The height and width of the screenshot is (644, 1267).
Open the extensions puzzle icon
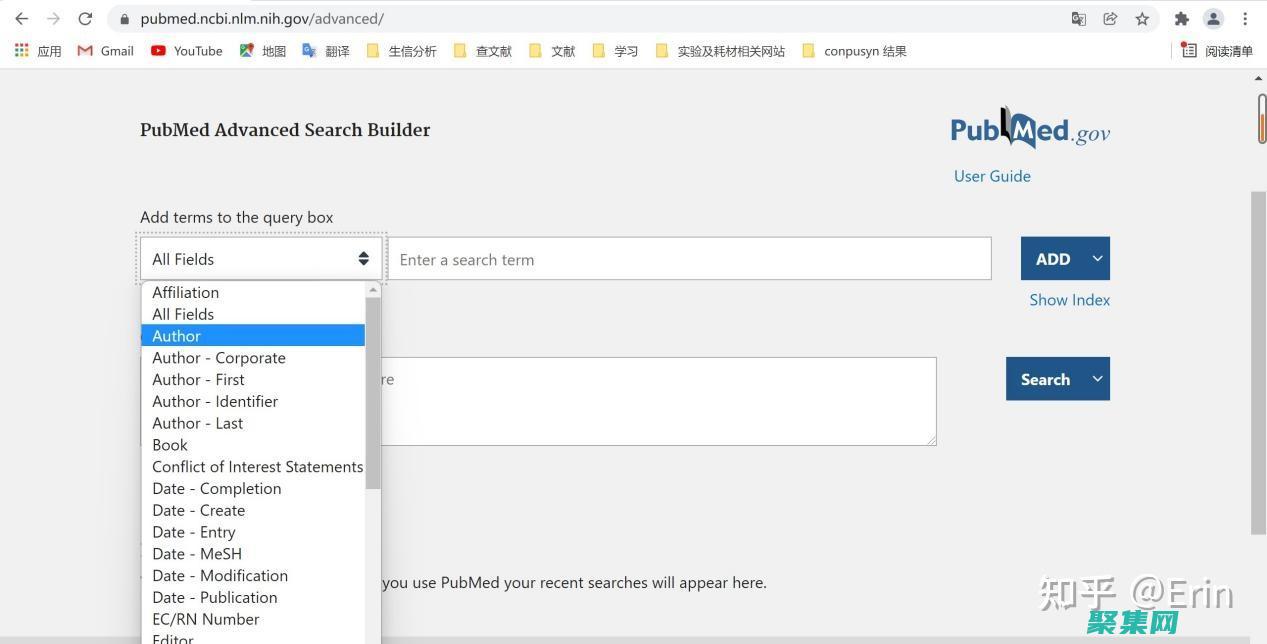pos(1181,19)
